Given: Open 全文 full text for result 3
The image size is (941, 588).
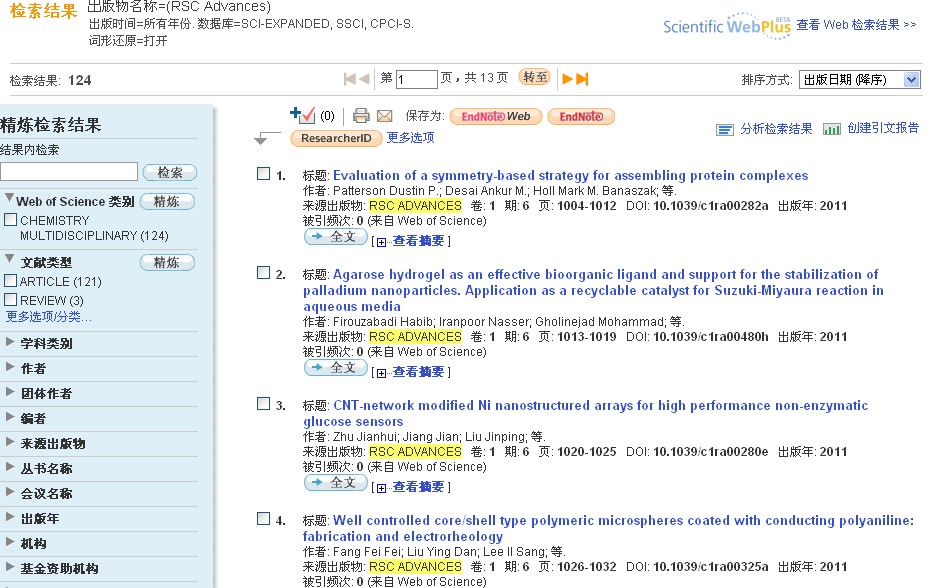Looking at the screenshot, I should click(335, 483).
